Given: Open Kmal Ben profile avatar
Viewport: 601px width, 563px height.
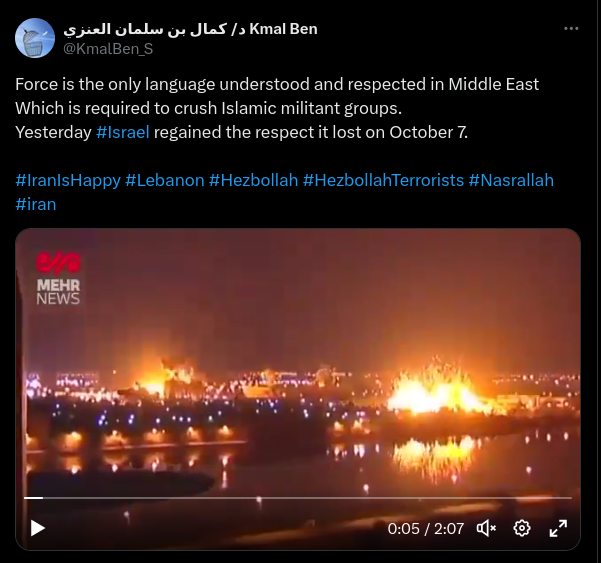Looking at the screenshot, I should click(35, 38).
